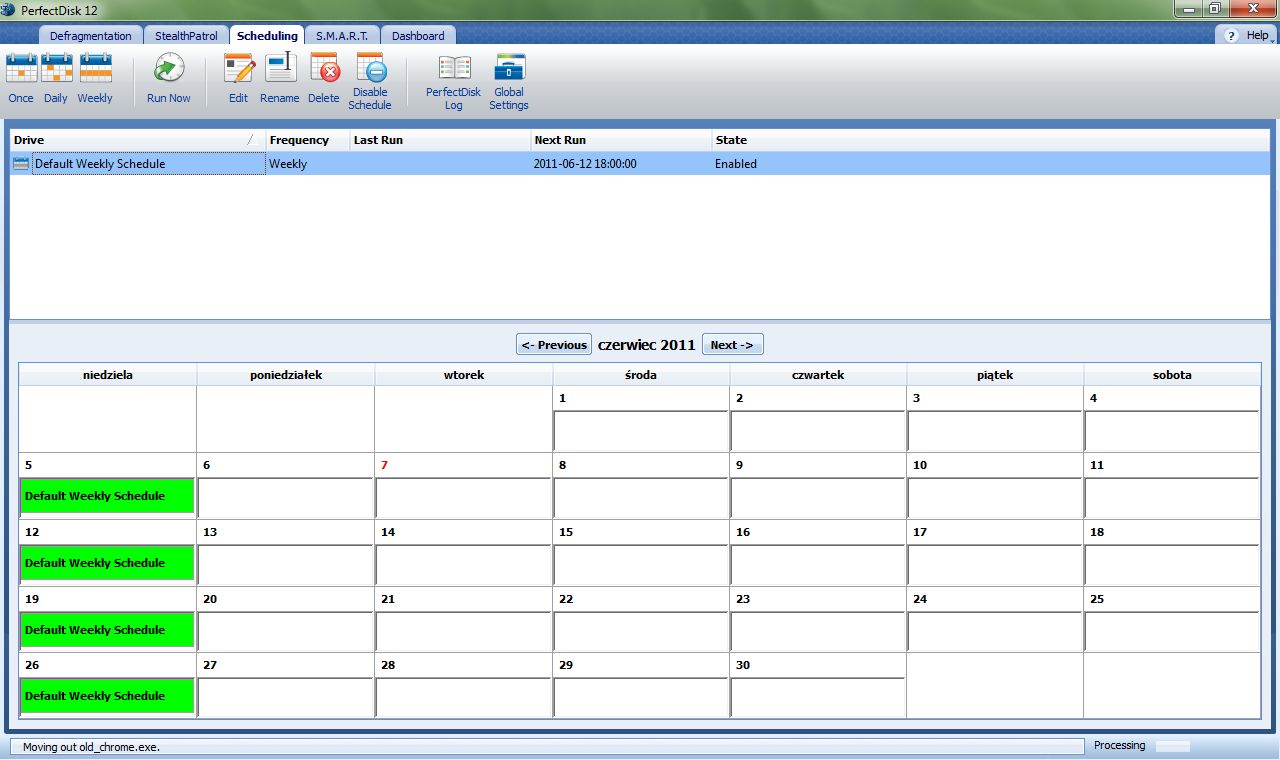
Task: Create a Weekly schedule
Action: pyautogui.click(x=95, y=79)
